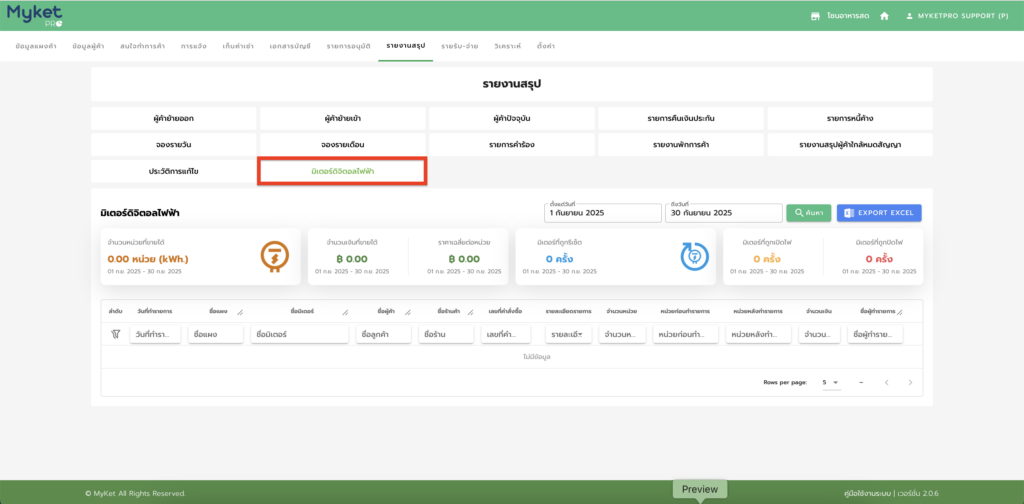Click the คู่มือใช้งานระบบ link in footer

867,494
